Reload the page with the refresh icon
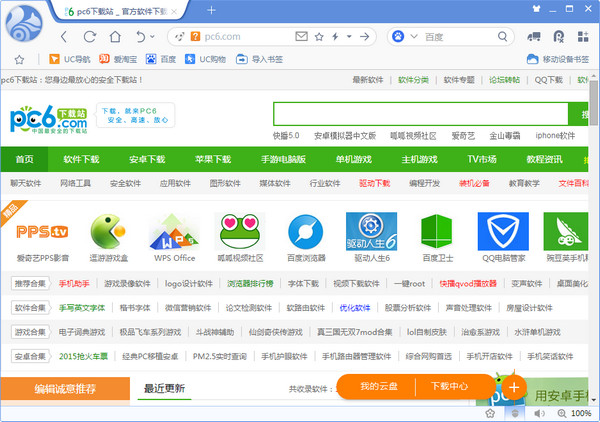 [x=90, y=37]
